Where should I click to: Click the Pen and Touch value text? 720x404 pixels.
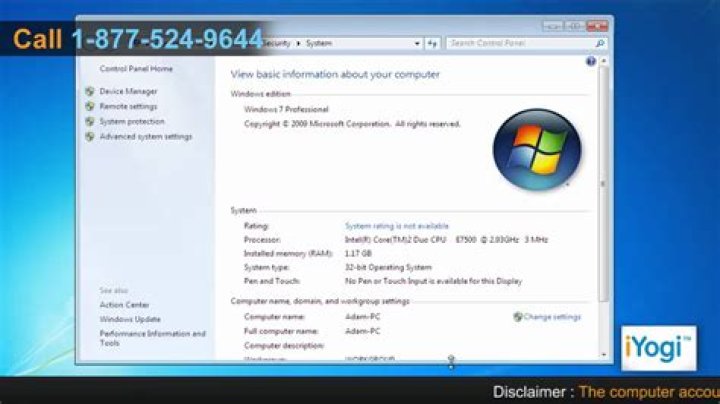[x=433, y=281]
